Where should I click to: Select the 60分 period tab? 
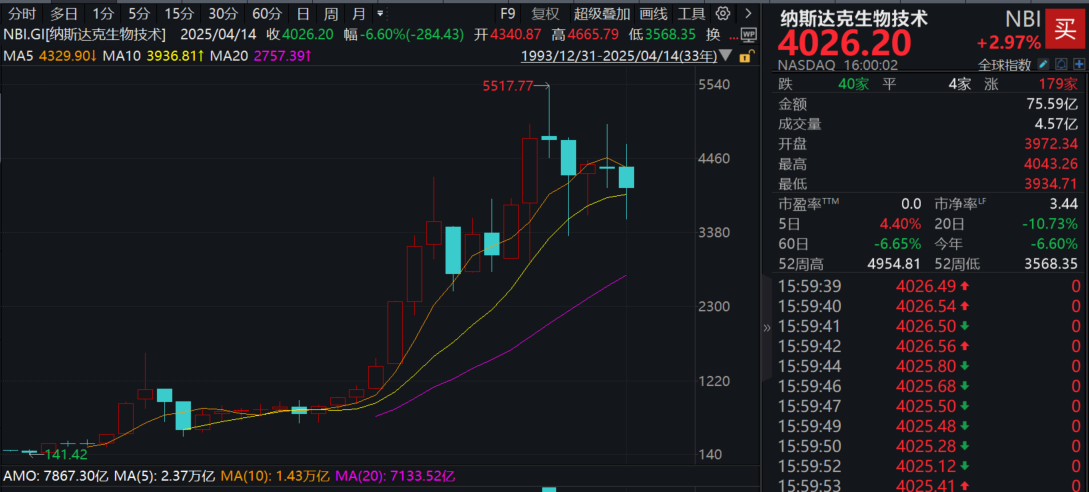coord(266,13)
